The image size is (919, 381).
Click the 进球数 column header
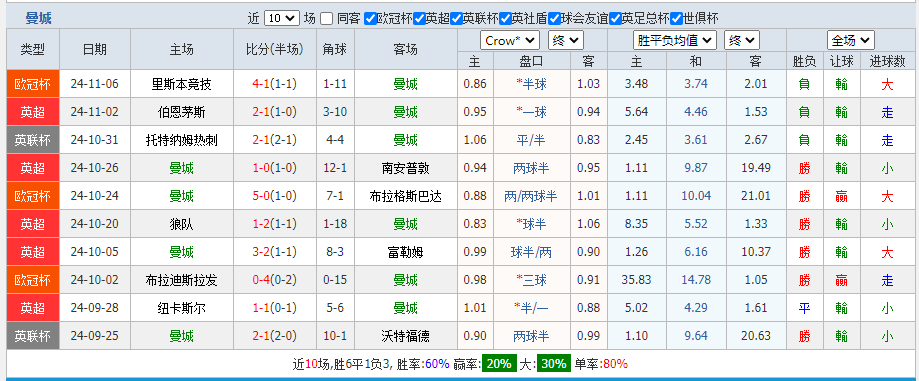click(x=887, y=61)
